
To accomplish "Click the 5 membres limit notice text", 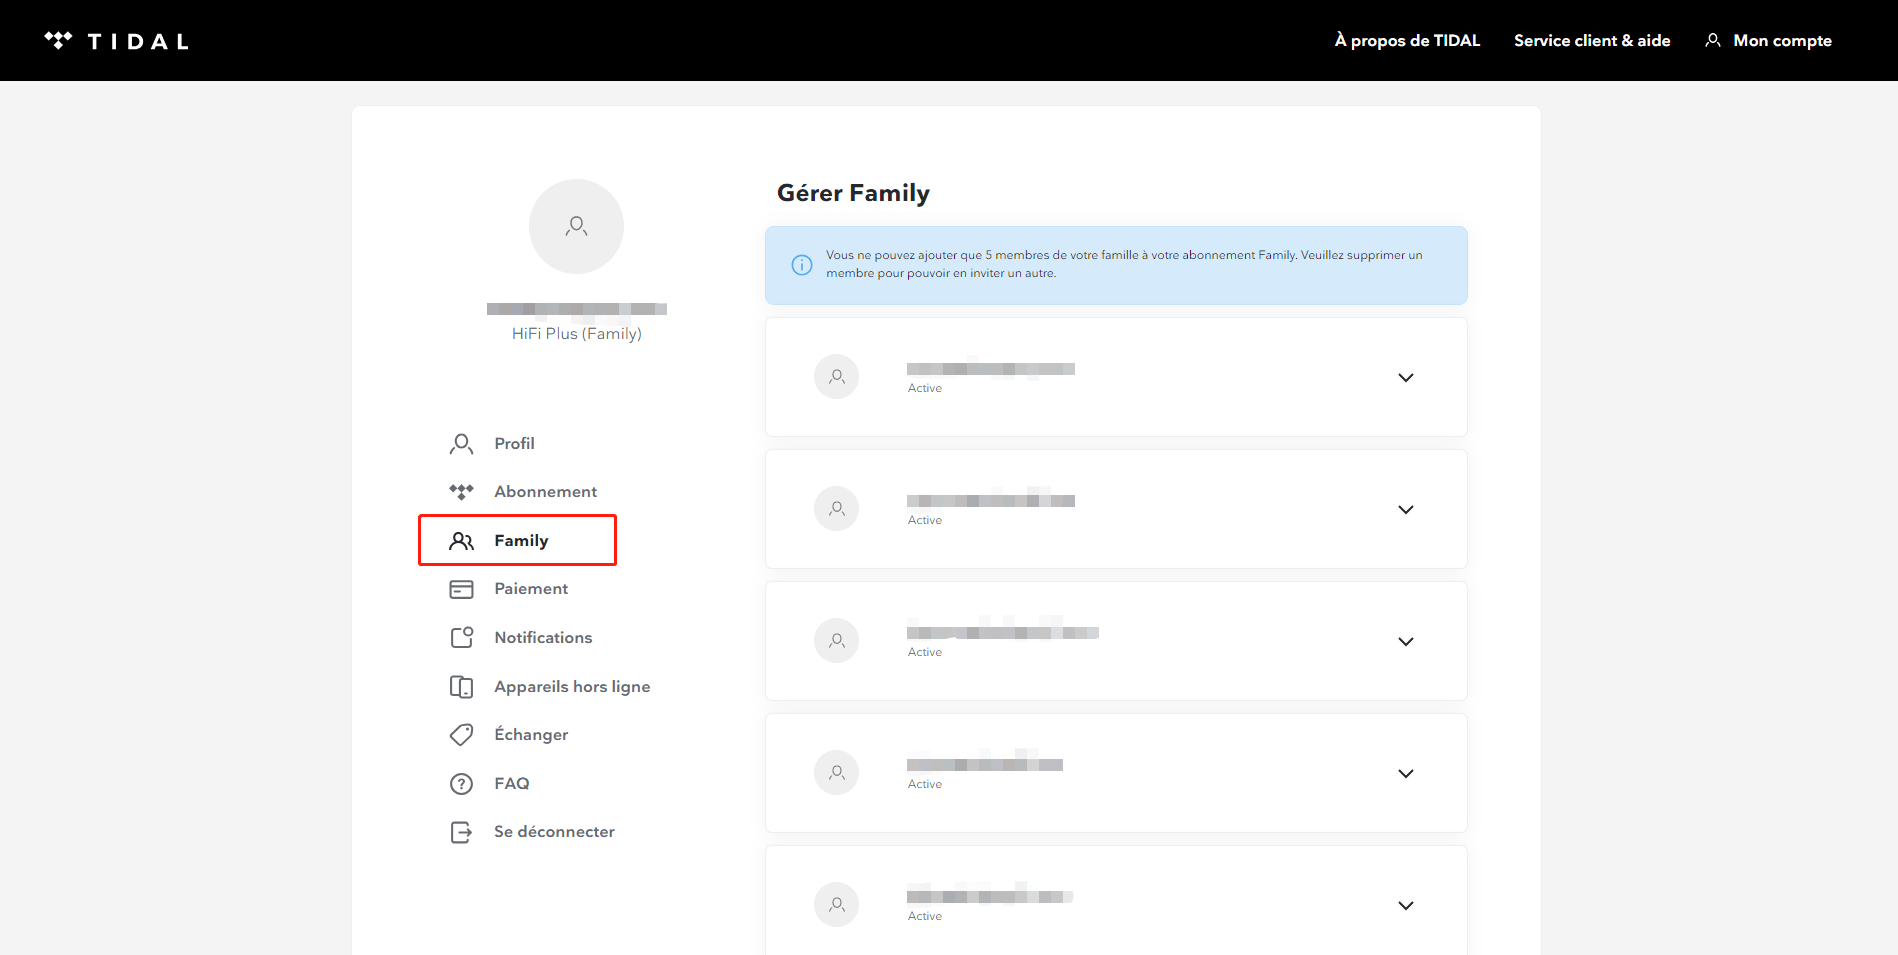I will [x=1124, y=264].
